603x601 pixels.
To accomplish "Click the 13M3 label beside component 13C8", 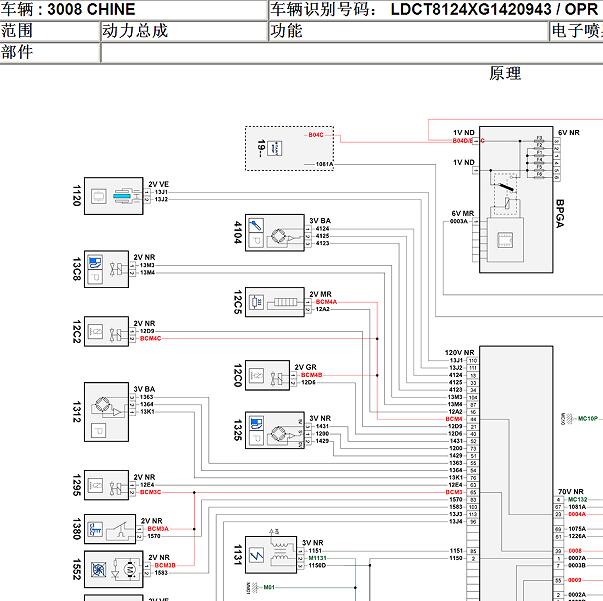I will coord(147,265).
